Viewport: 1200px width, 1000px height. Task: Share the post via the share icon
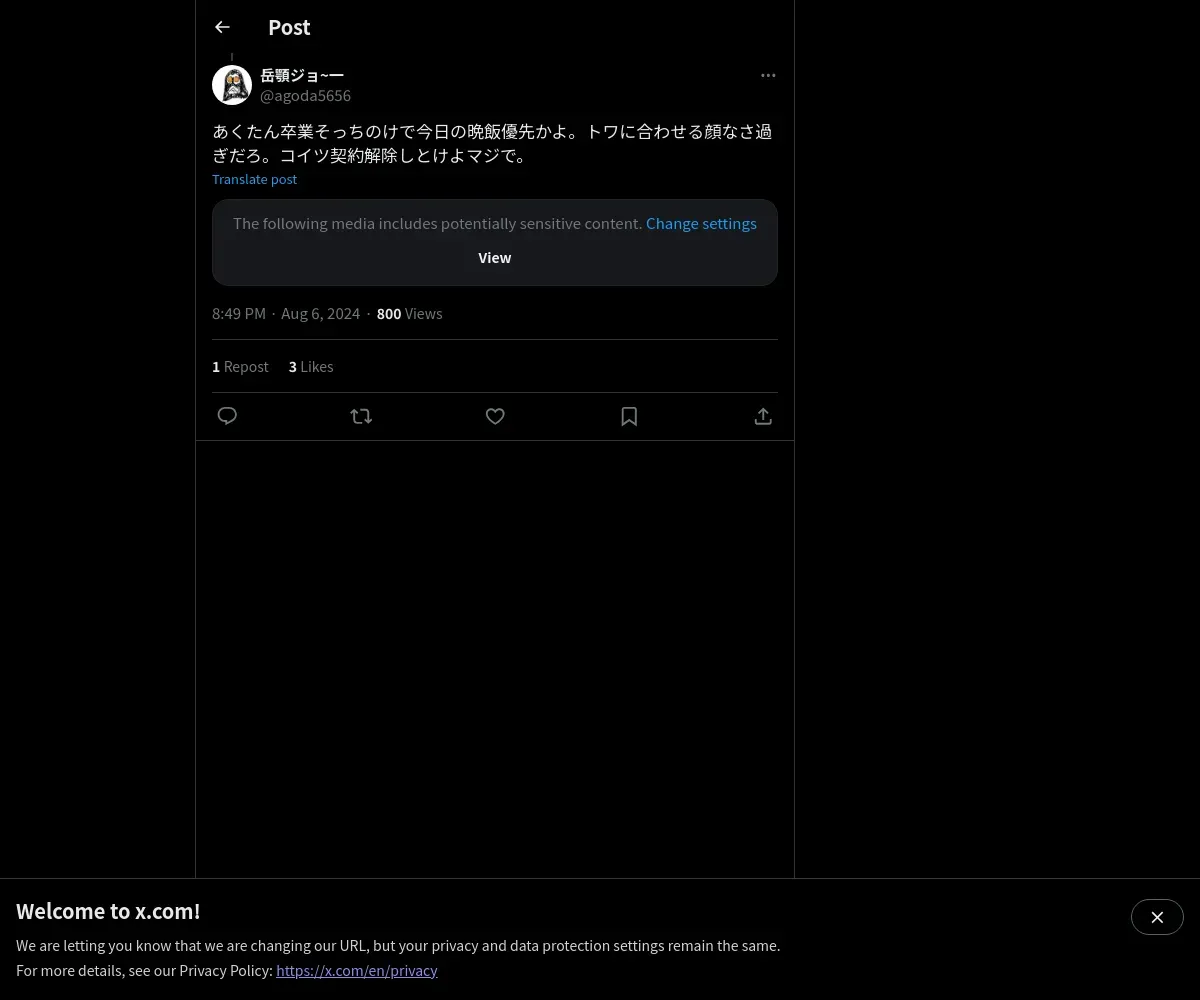(763, 416)
